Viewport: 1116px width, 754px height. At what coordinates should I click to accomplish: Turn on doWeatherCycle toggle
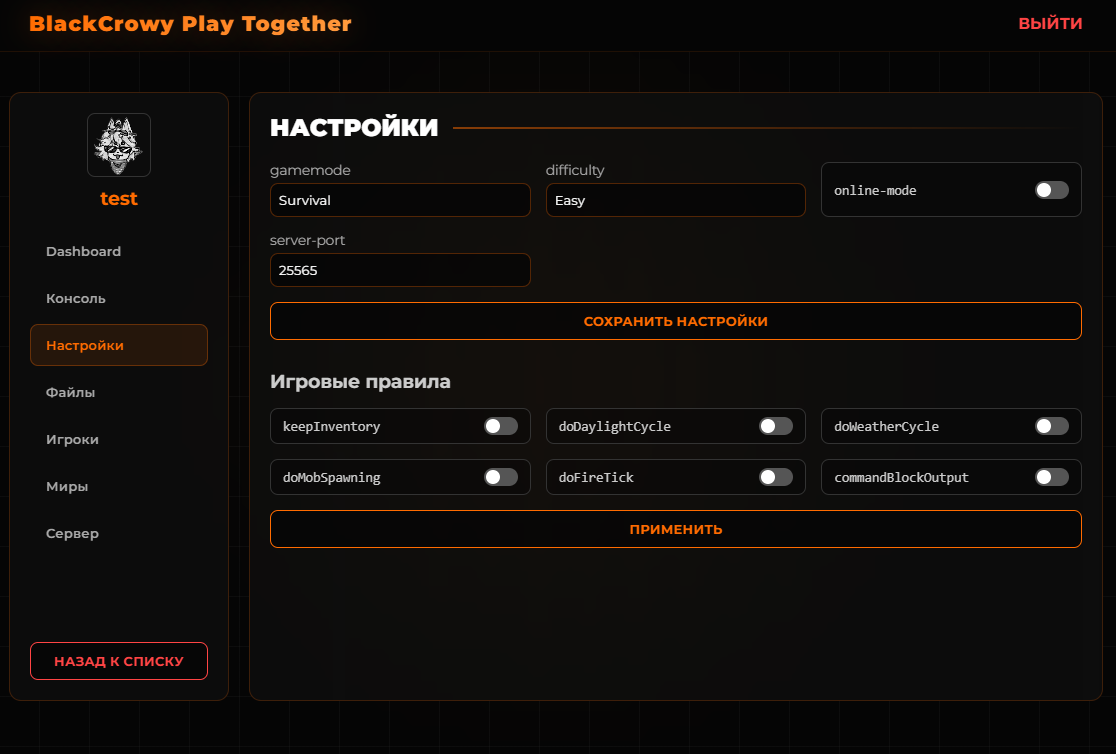tap(1051, 426)
